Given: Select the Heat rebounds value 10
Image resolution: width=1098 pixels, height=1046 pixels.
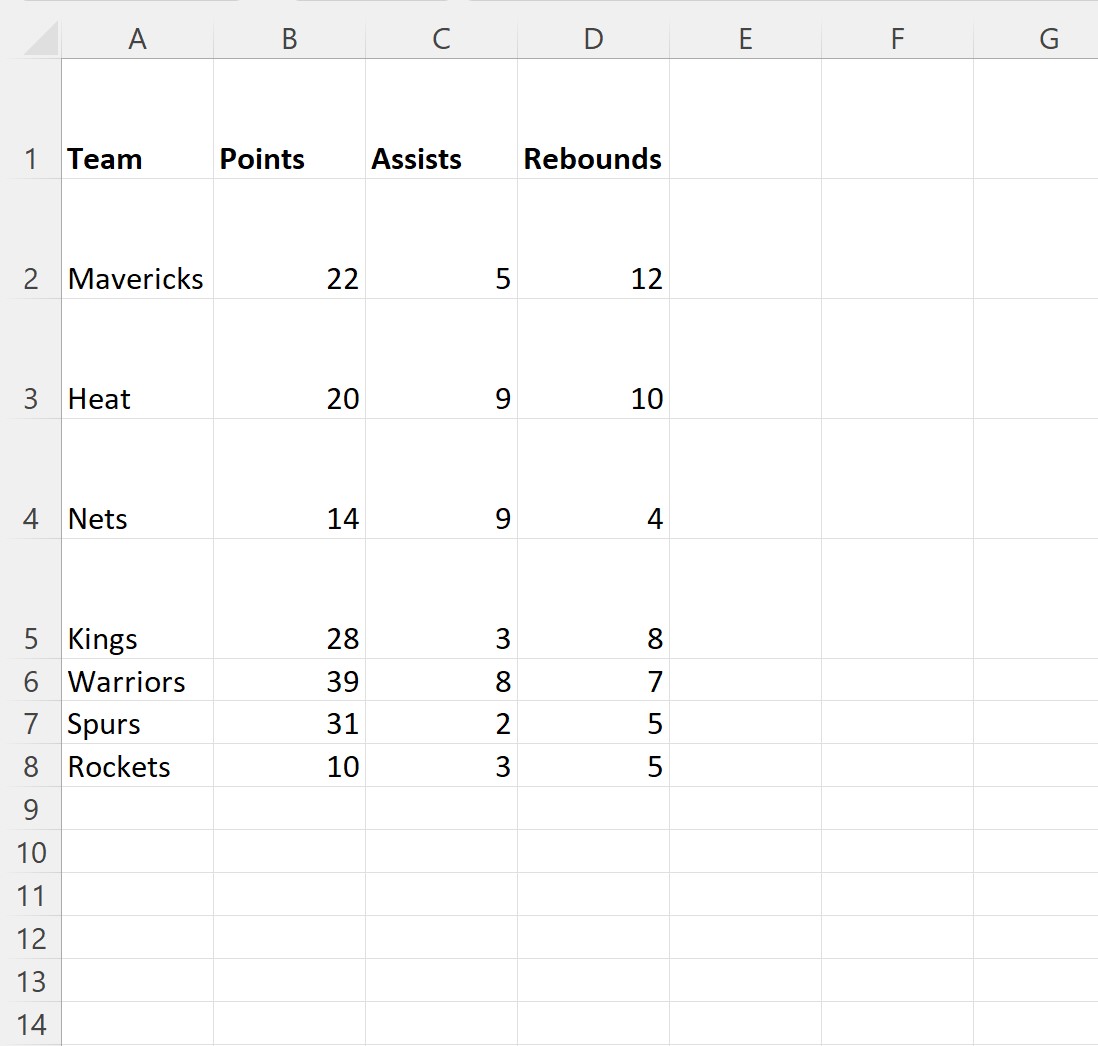Looking at the screenshot, I should point(593,359).
